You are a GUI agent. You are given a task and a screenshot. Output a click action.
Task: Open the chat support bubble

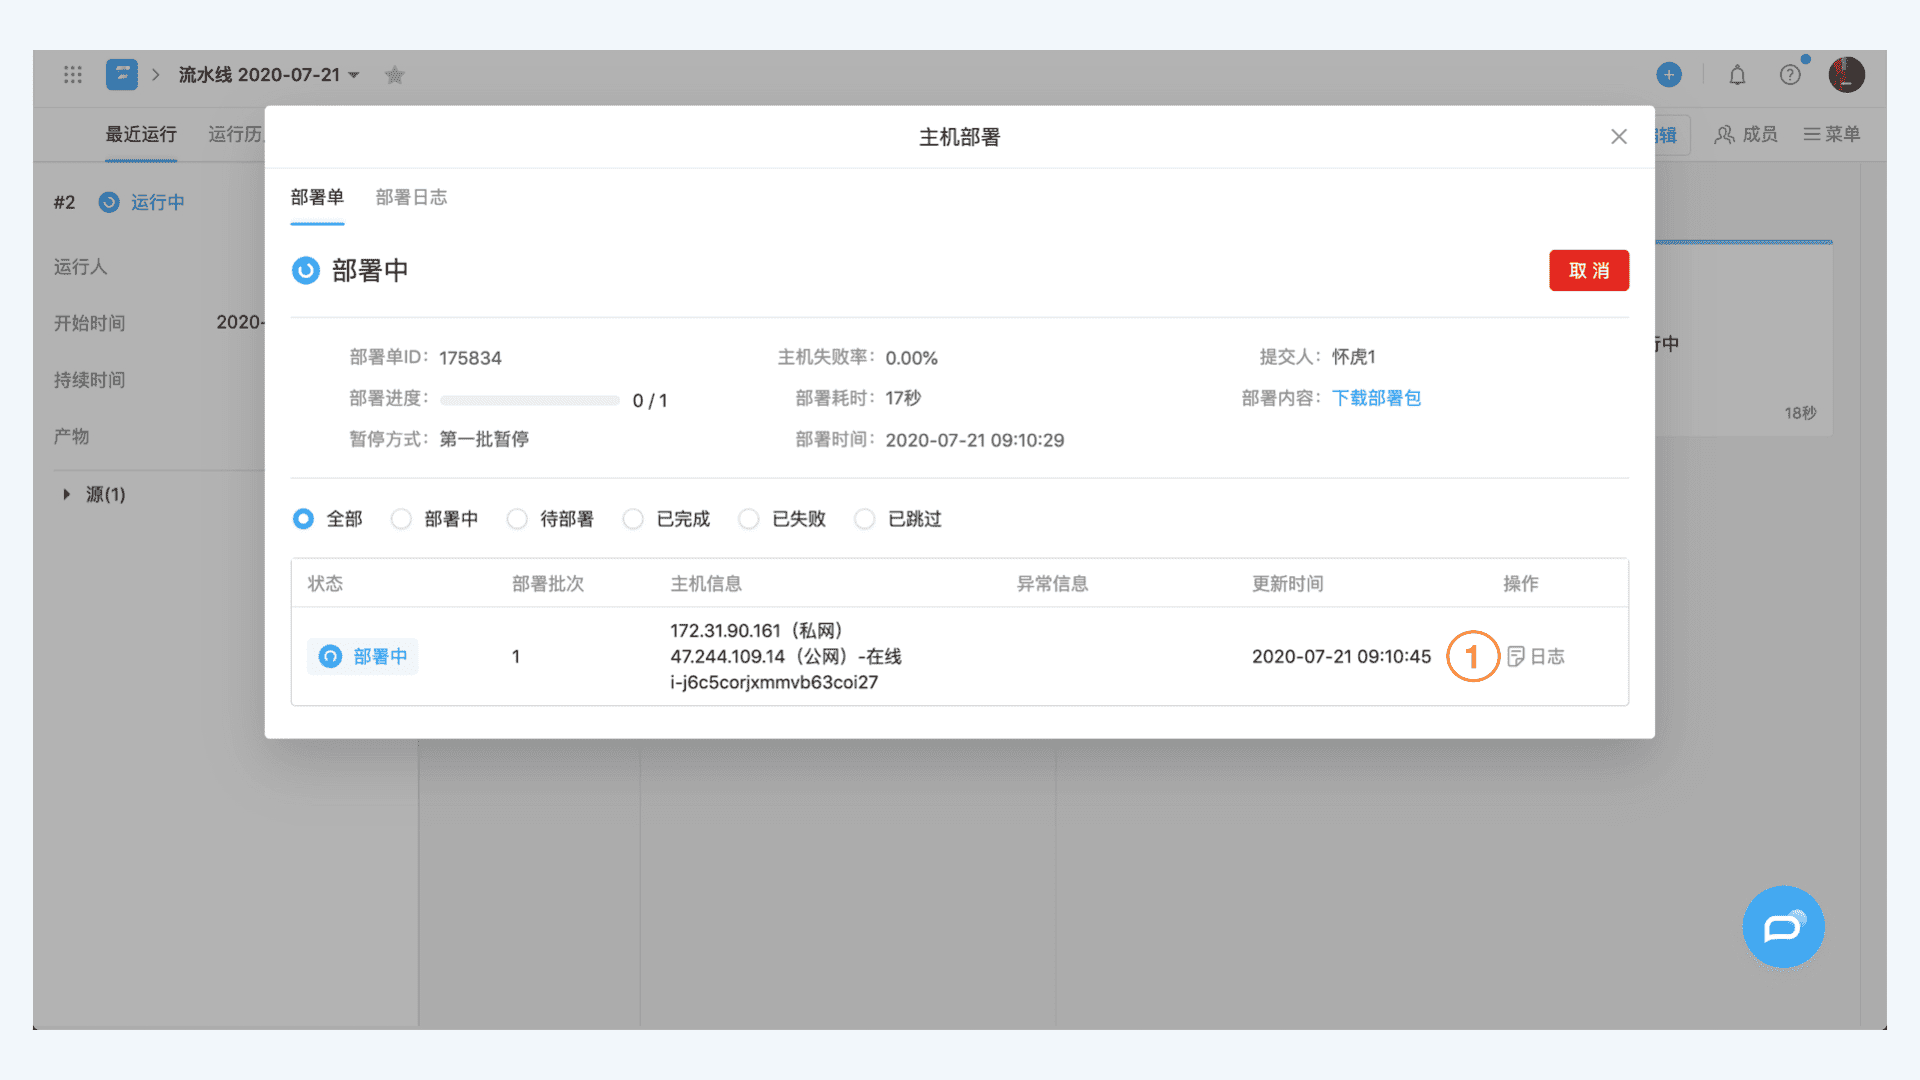1783,927
